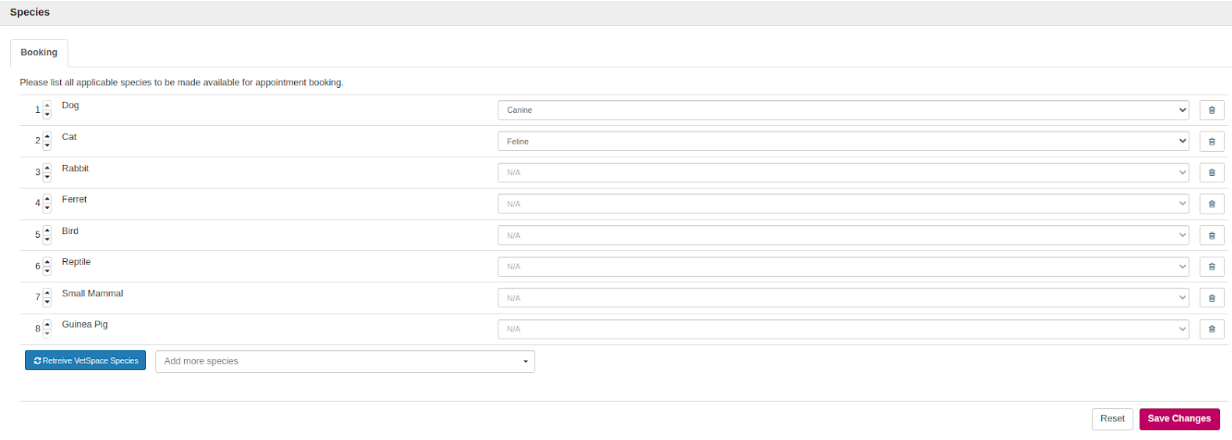
Task: Adjust order stepper for Dog row
Action: 47,110
